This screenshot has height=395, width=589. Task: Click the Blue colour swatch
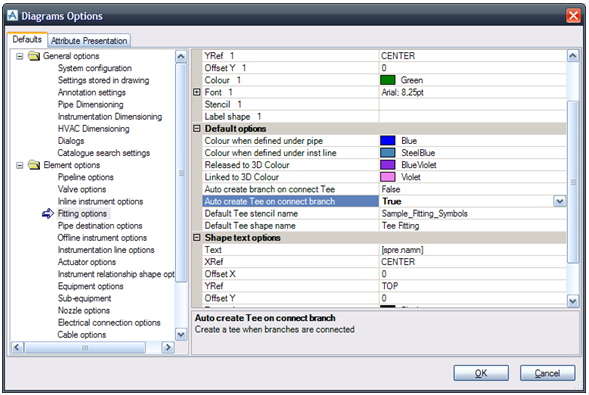(x=388, y=141)
